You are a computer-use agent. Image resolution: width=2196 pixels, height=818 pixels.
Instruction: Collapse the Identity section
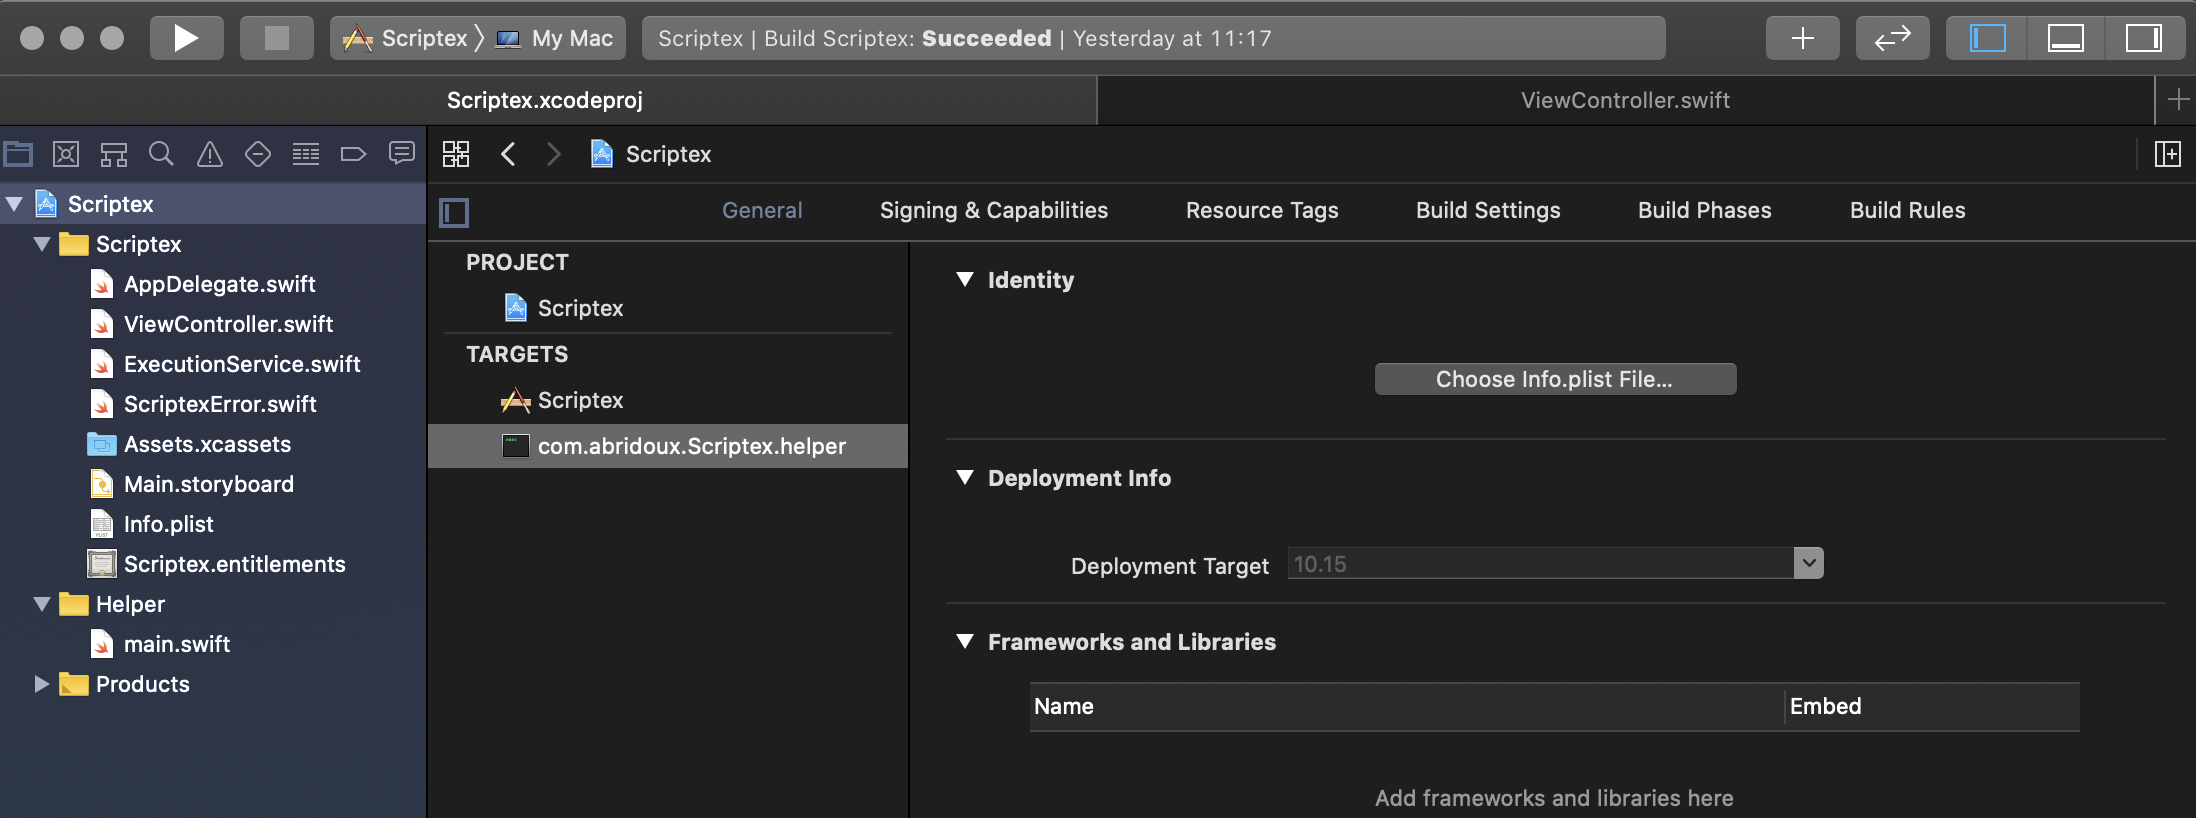tap(965, 280)
